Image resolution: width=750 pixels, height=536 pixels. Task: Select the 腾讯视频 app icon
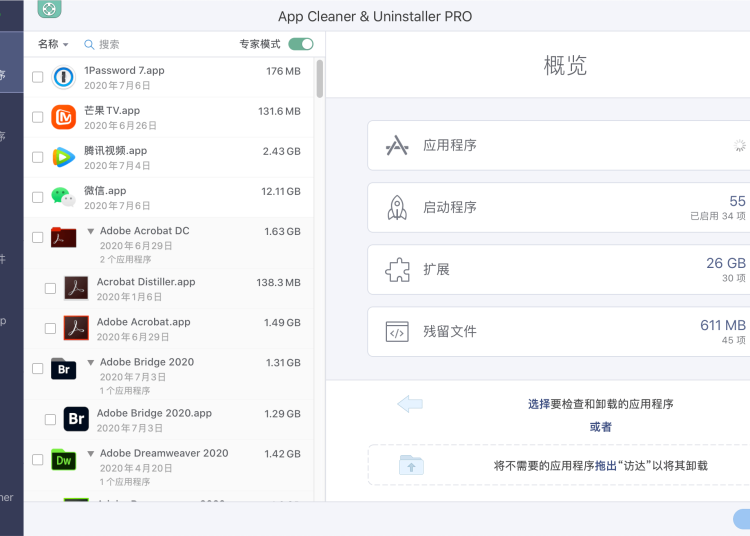[x=63, y=157]
